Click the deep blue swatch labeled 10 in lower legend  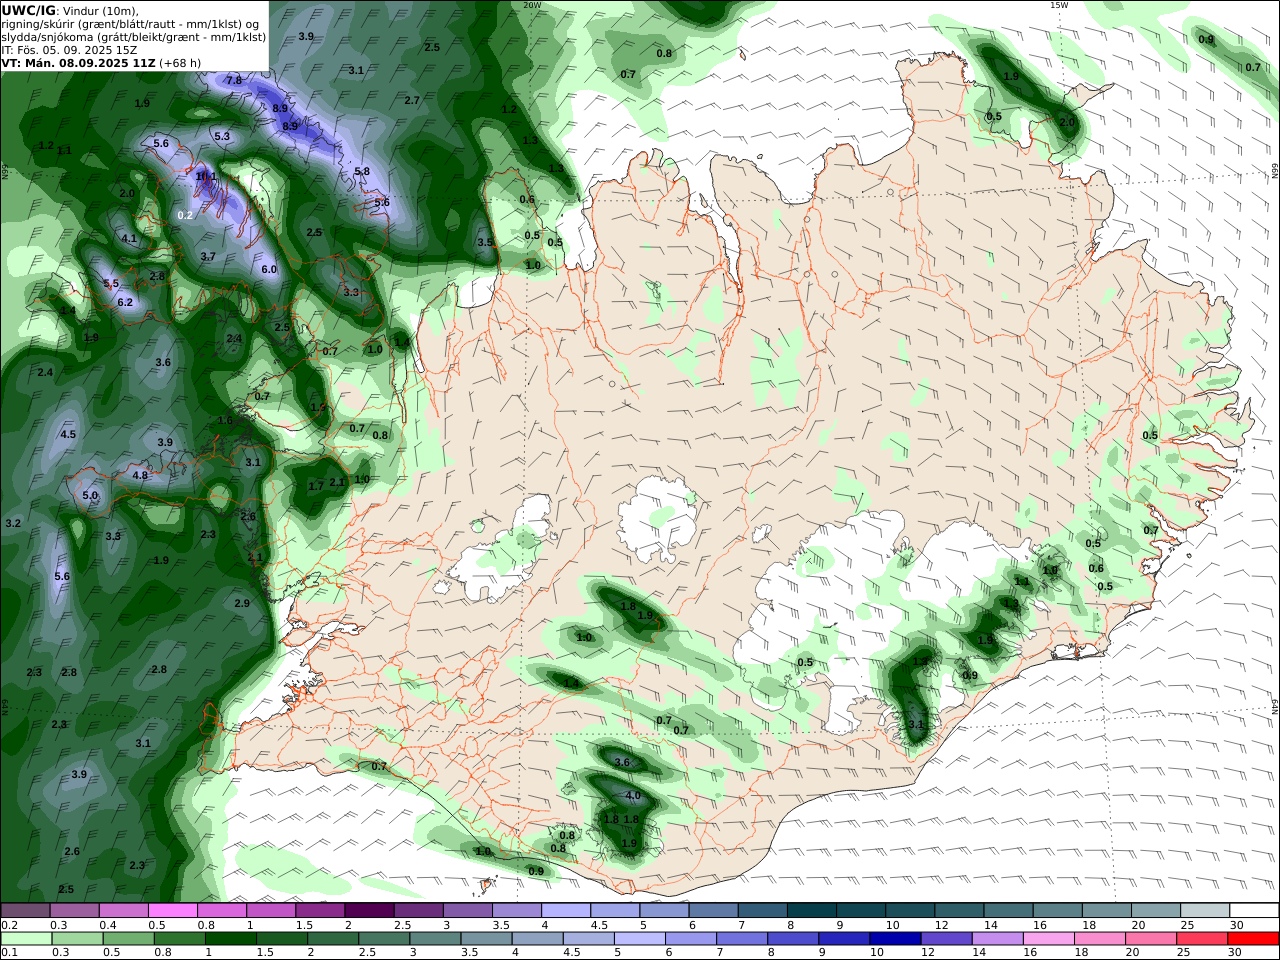pyautogui.click(x=894, y=939)
